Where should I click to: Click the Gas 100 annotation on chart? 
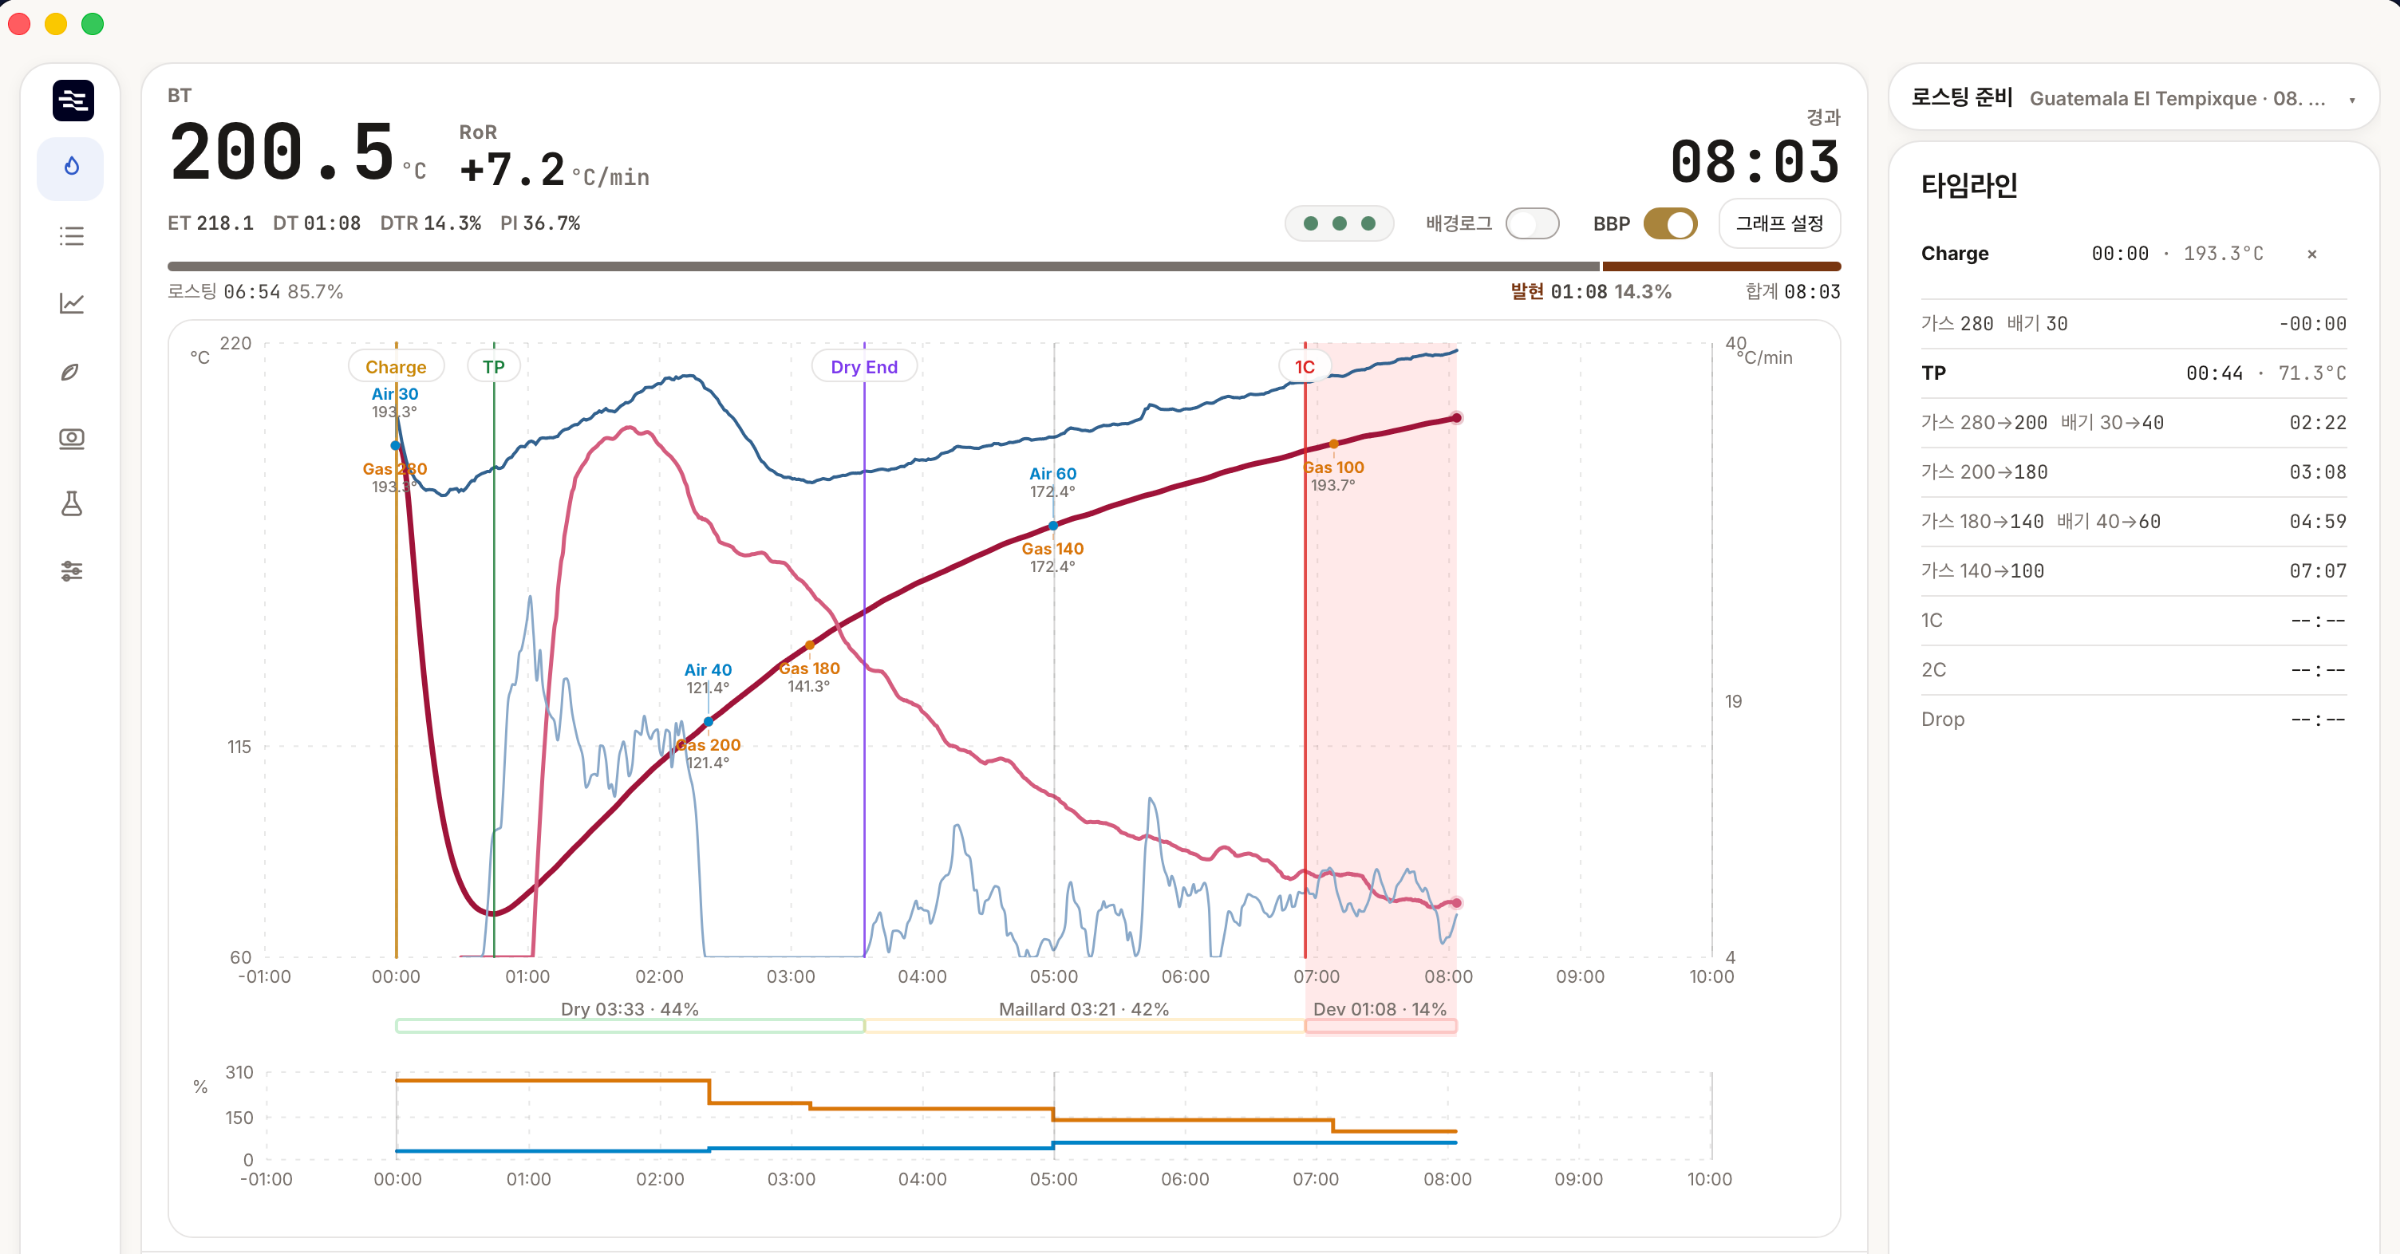click(x=1334, y=468)
